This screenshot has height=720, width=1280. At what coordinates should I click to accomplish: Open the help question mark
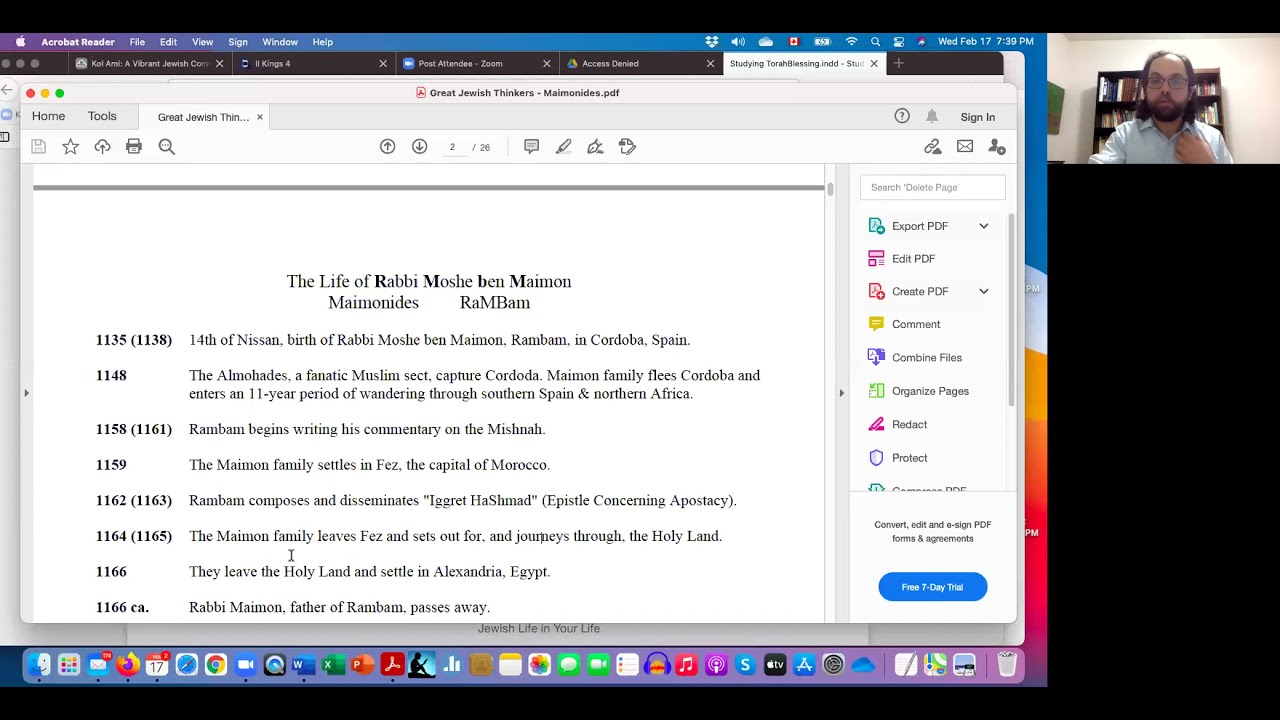click(902, 116)
